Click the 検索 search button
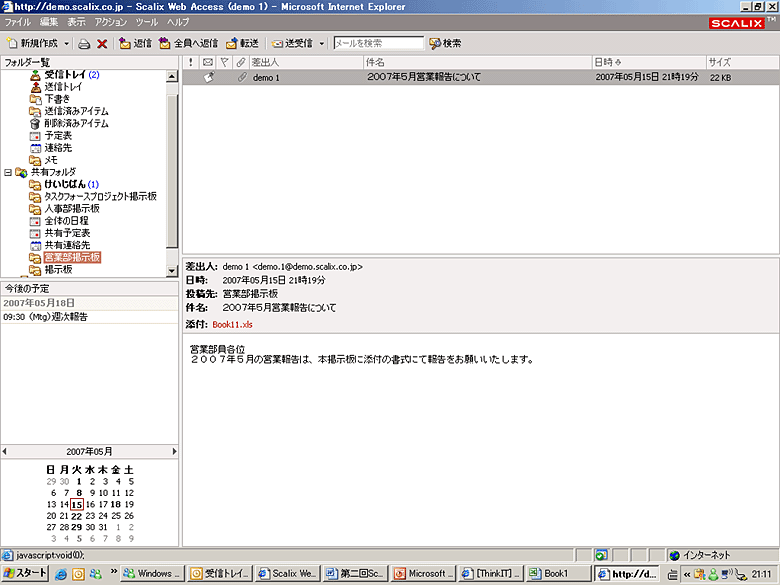 point(445,44)
